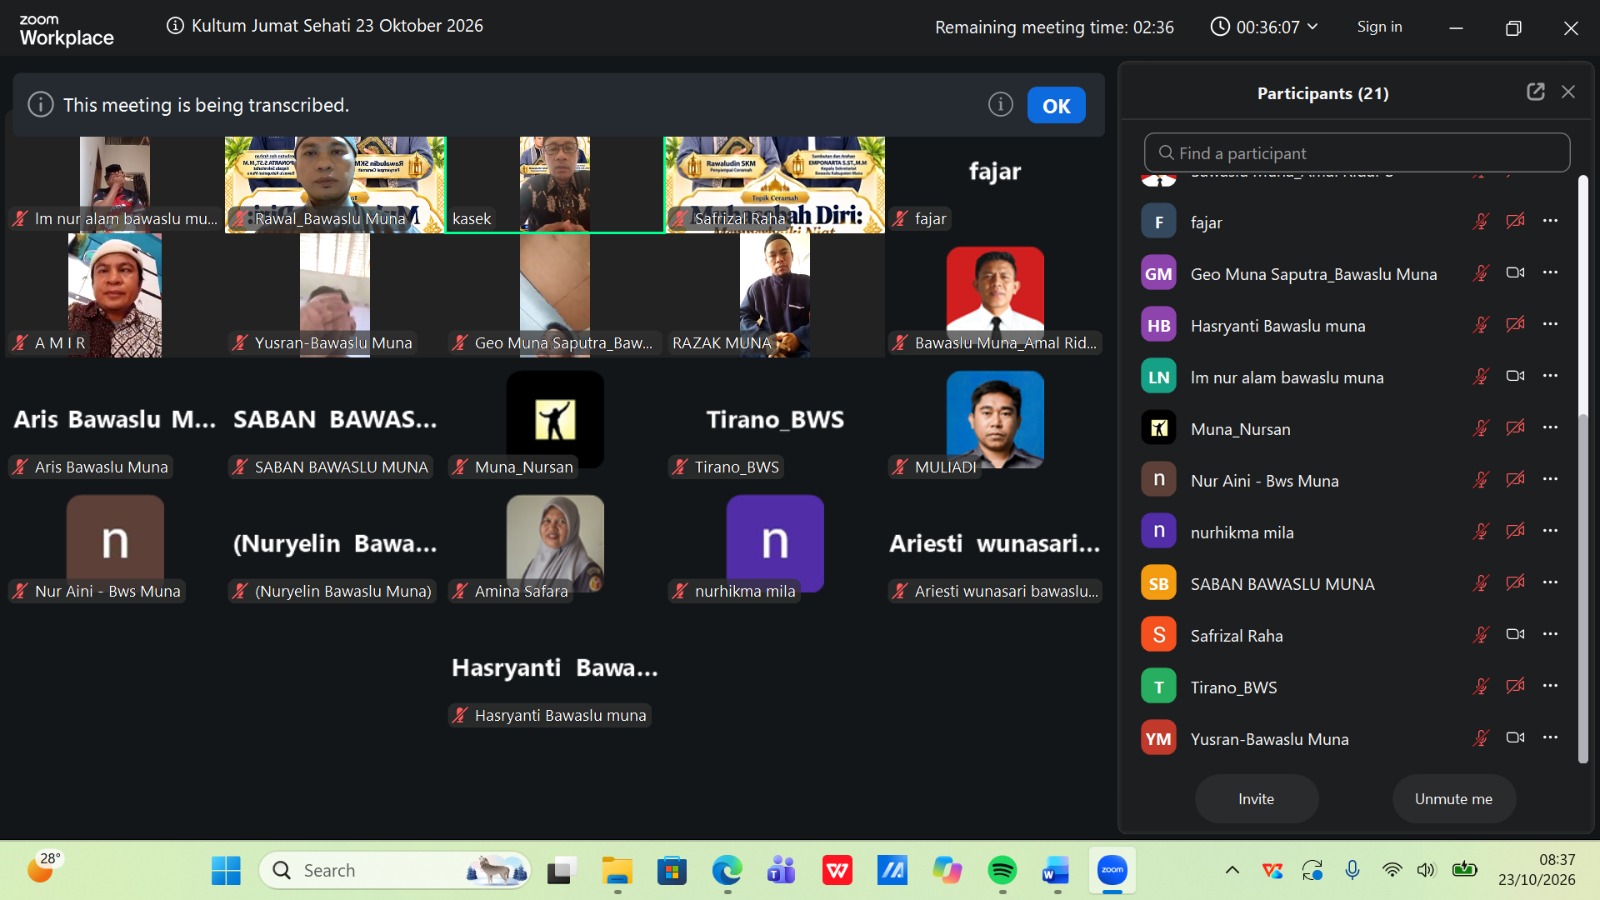Click muted mic icon for Tirano_BWS
Viewport: 1600px width, 900px height.
(x=1481, y=687)
